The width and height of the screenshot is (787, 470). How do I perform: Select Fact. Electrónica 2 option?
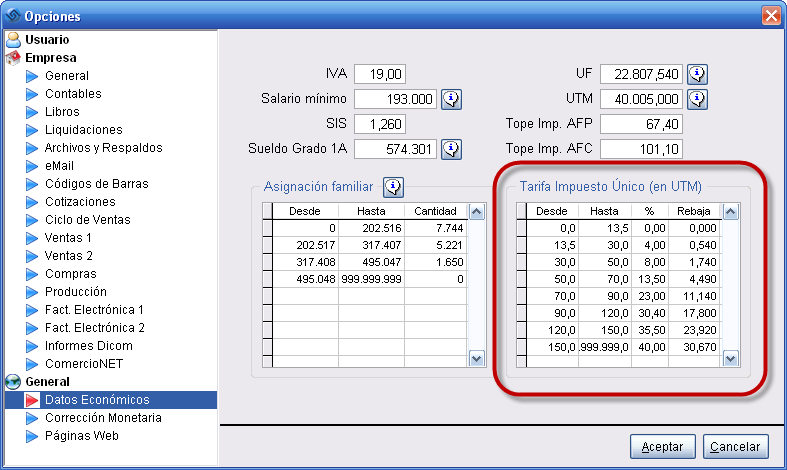point(95,328)
